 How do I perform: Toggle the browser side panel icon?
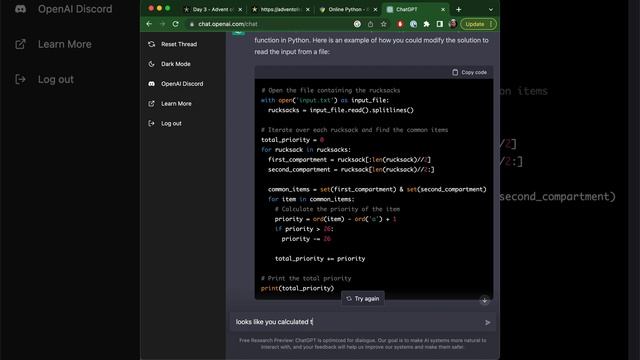point(440,24)
